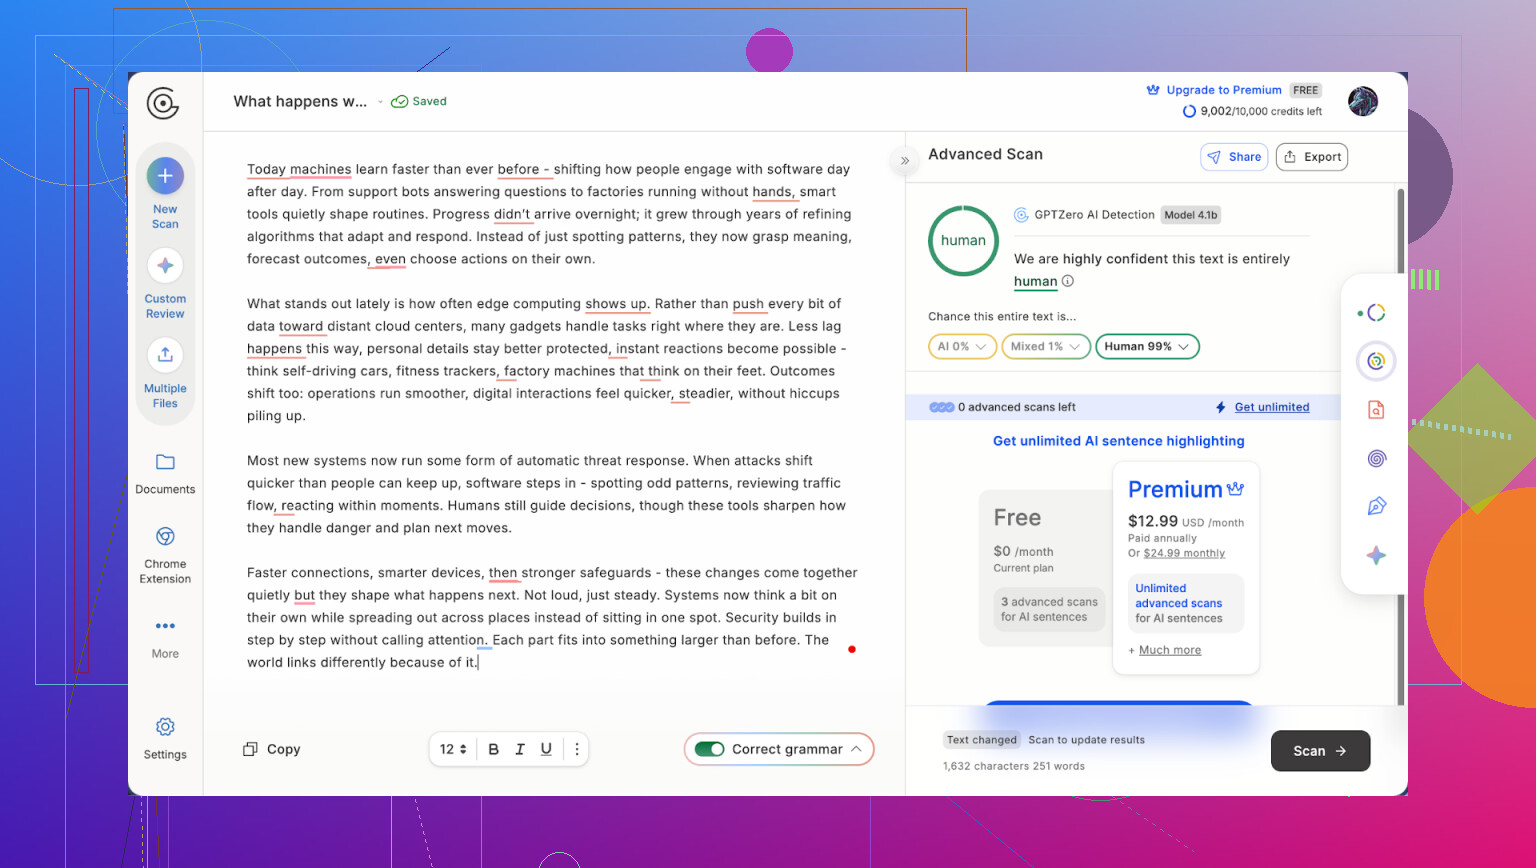Open Settings gear in sidebar

point(165,727)
